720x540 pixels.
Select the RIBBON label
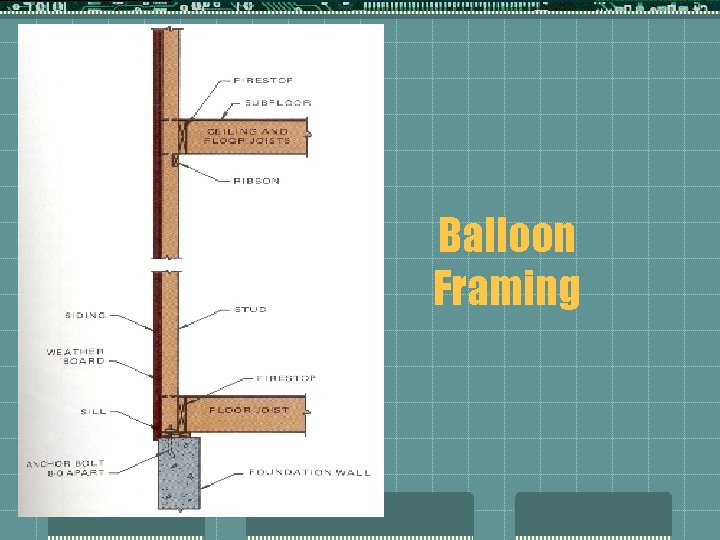257,181
